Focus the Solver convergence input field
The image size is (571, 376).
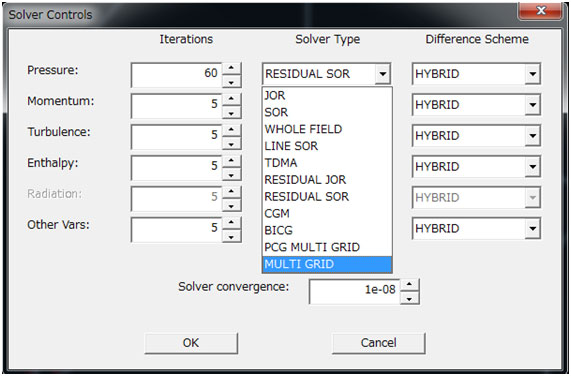pyautogui.click(x=355, y=291)
